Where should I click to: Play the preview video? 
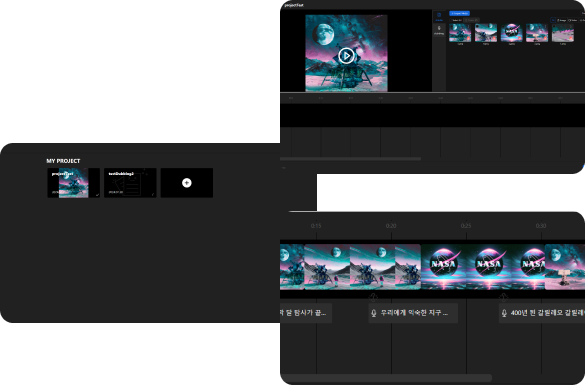pyautogui.click(x=346, y=56)
